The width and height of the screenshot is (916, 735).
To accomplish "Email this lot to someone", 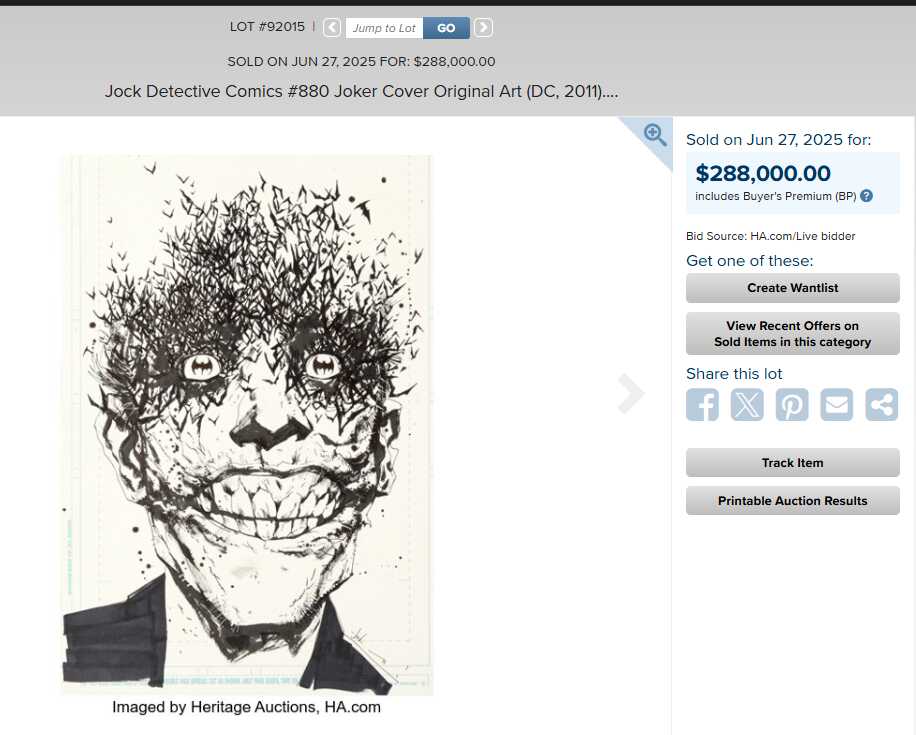I will pos(837,404).
